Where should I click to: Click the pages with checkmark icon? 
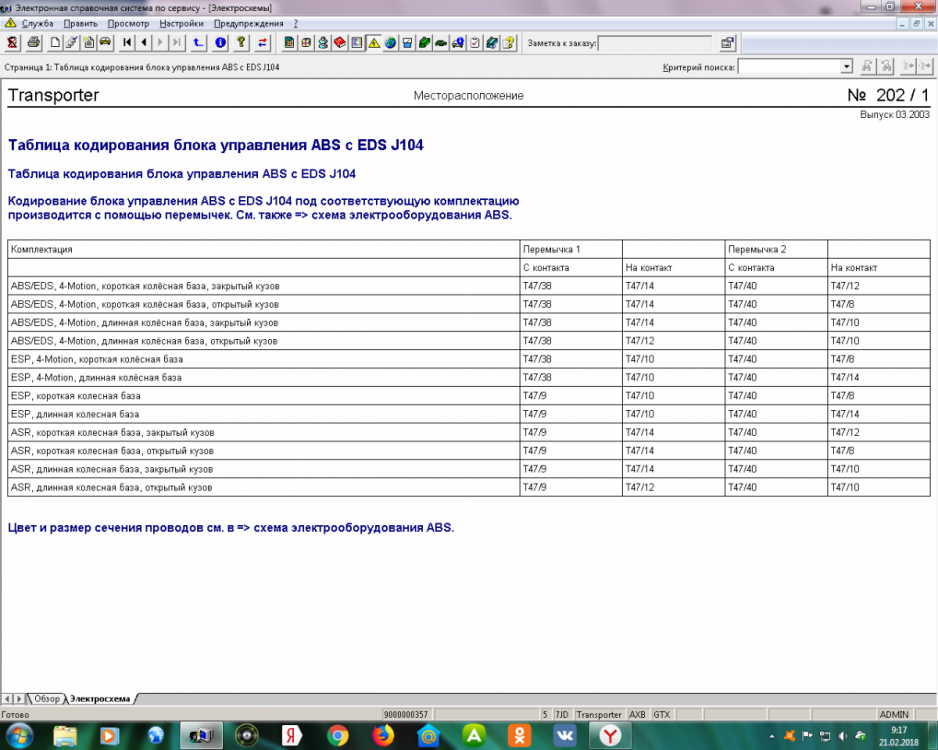pos(72,42)
